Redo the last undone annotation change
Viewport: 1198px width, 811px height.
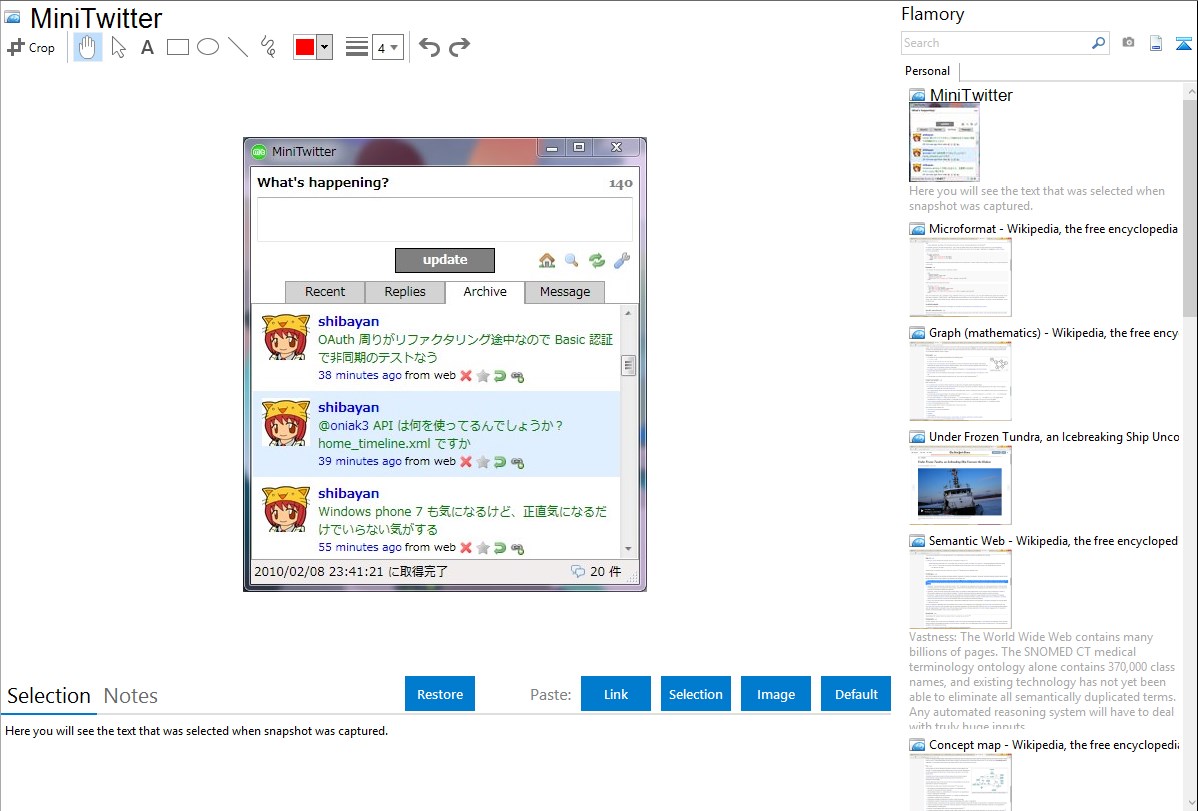459,47
